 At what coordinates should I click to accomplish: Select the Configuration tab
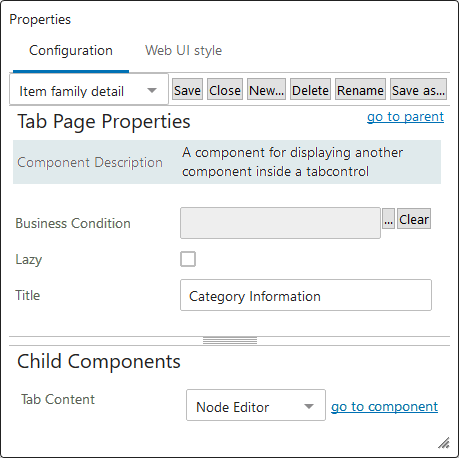coord(71,50)
